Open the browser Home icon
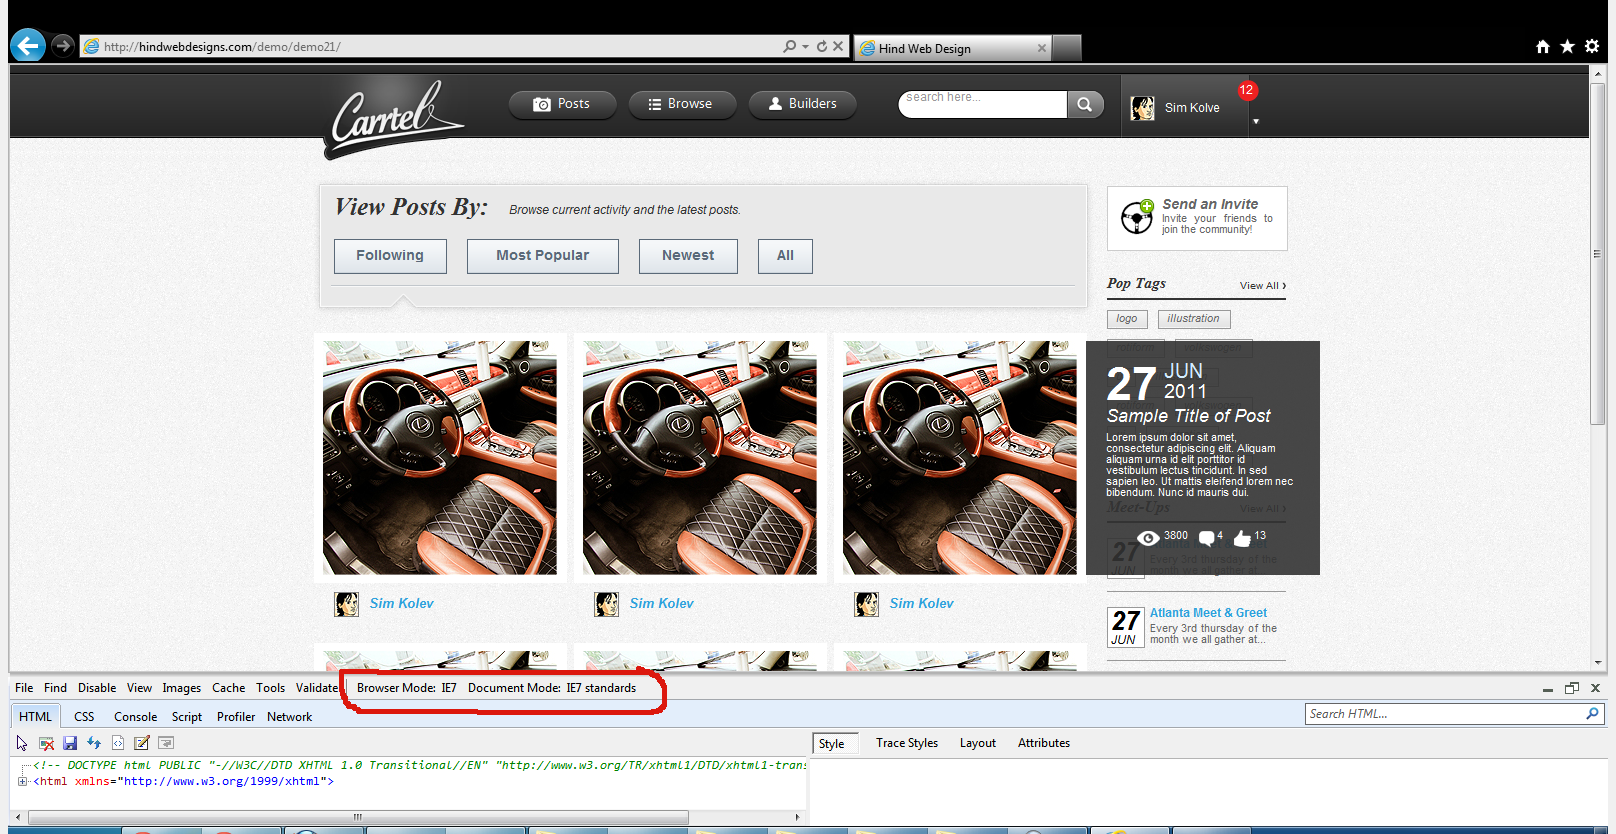 pos(1543,46)
